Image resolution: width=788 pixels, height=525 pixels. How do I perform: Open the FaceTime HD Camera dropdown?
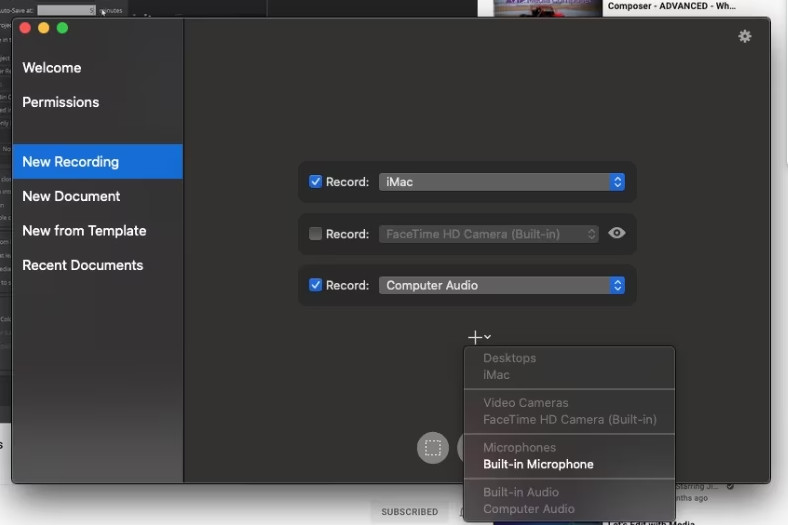pos(488,234)
